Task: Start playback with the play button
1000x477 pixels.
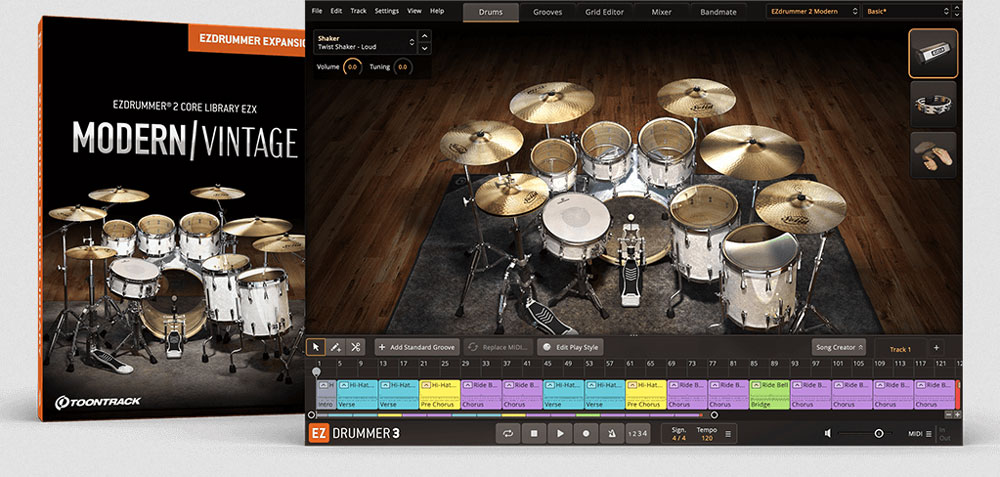Action: coord(560,434)
